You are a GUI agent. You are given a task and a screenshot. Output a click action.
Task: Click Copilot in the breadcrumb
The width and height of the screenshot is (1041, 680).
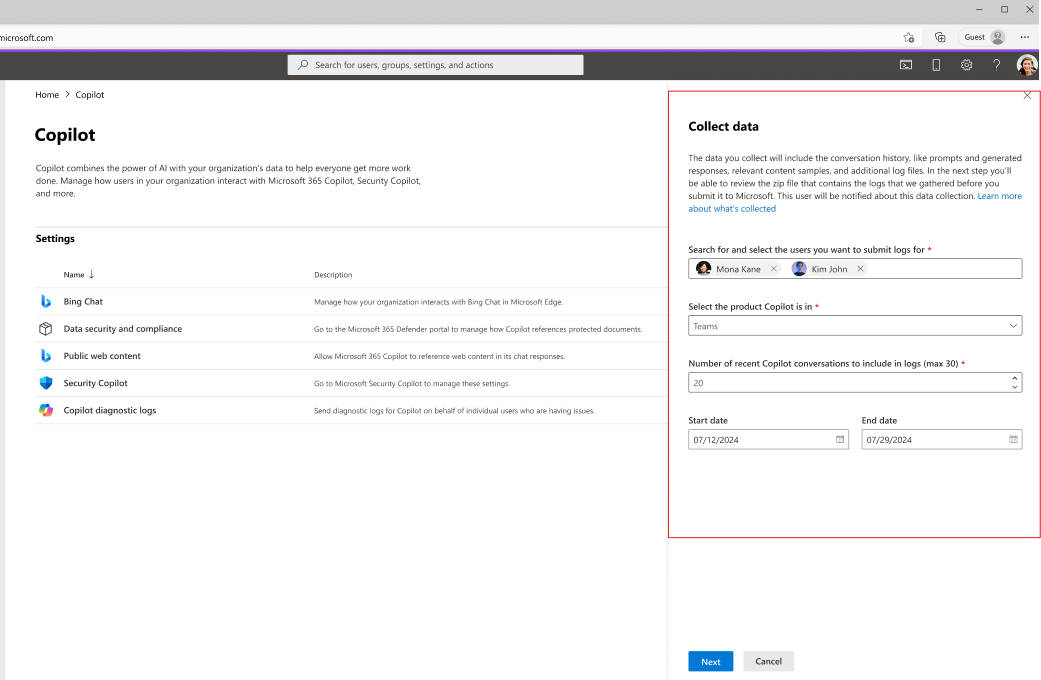click(x=90, y=95)
